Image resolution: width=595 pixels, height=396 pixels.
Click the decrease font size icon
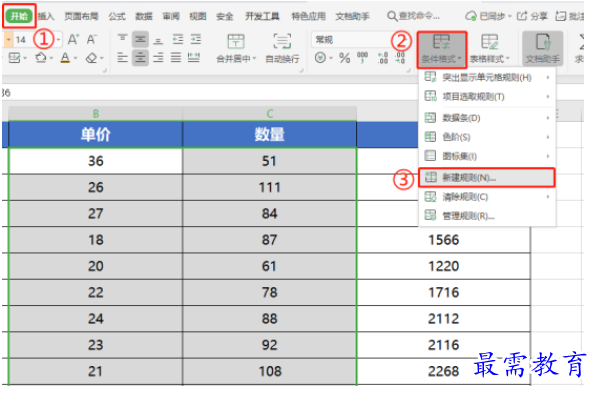tap(91, 39)
